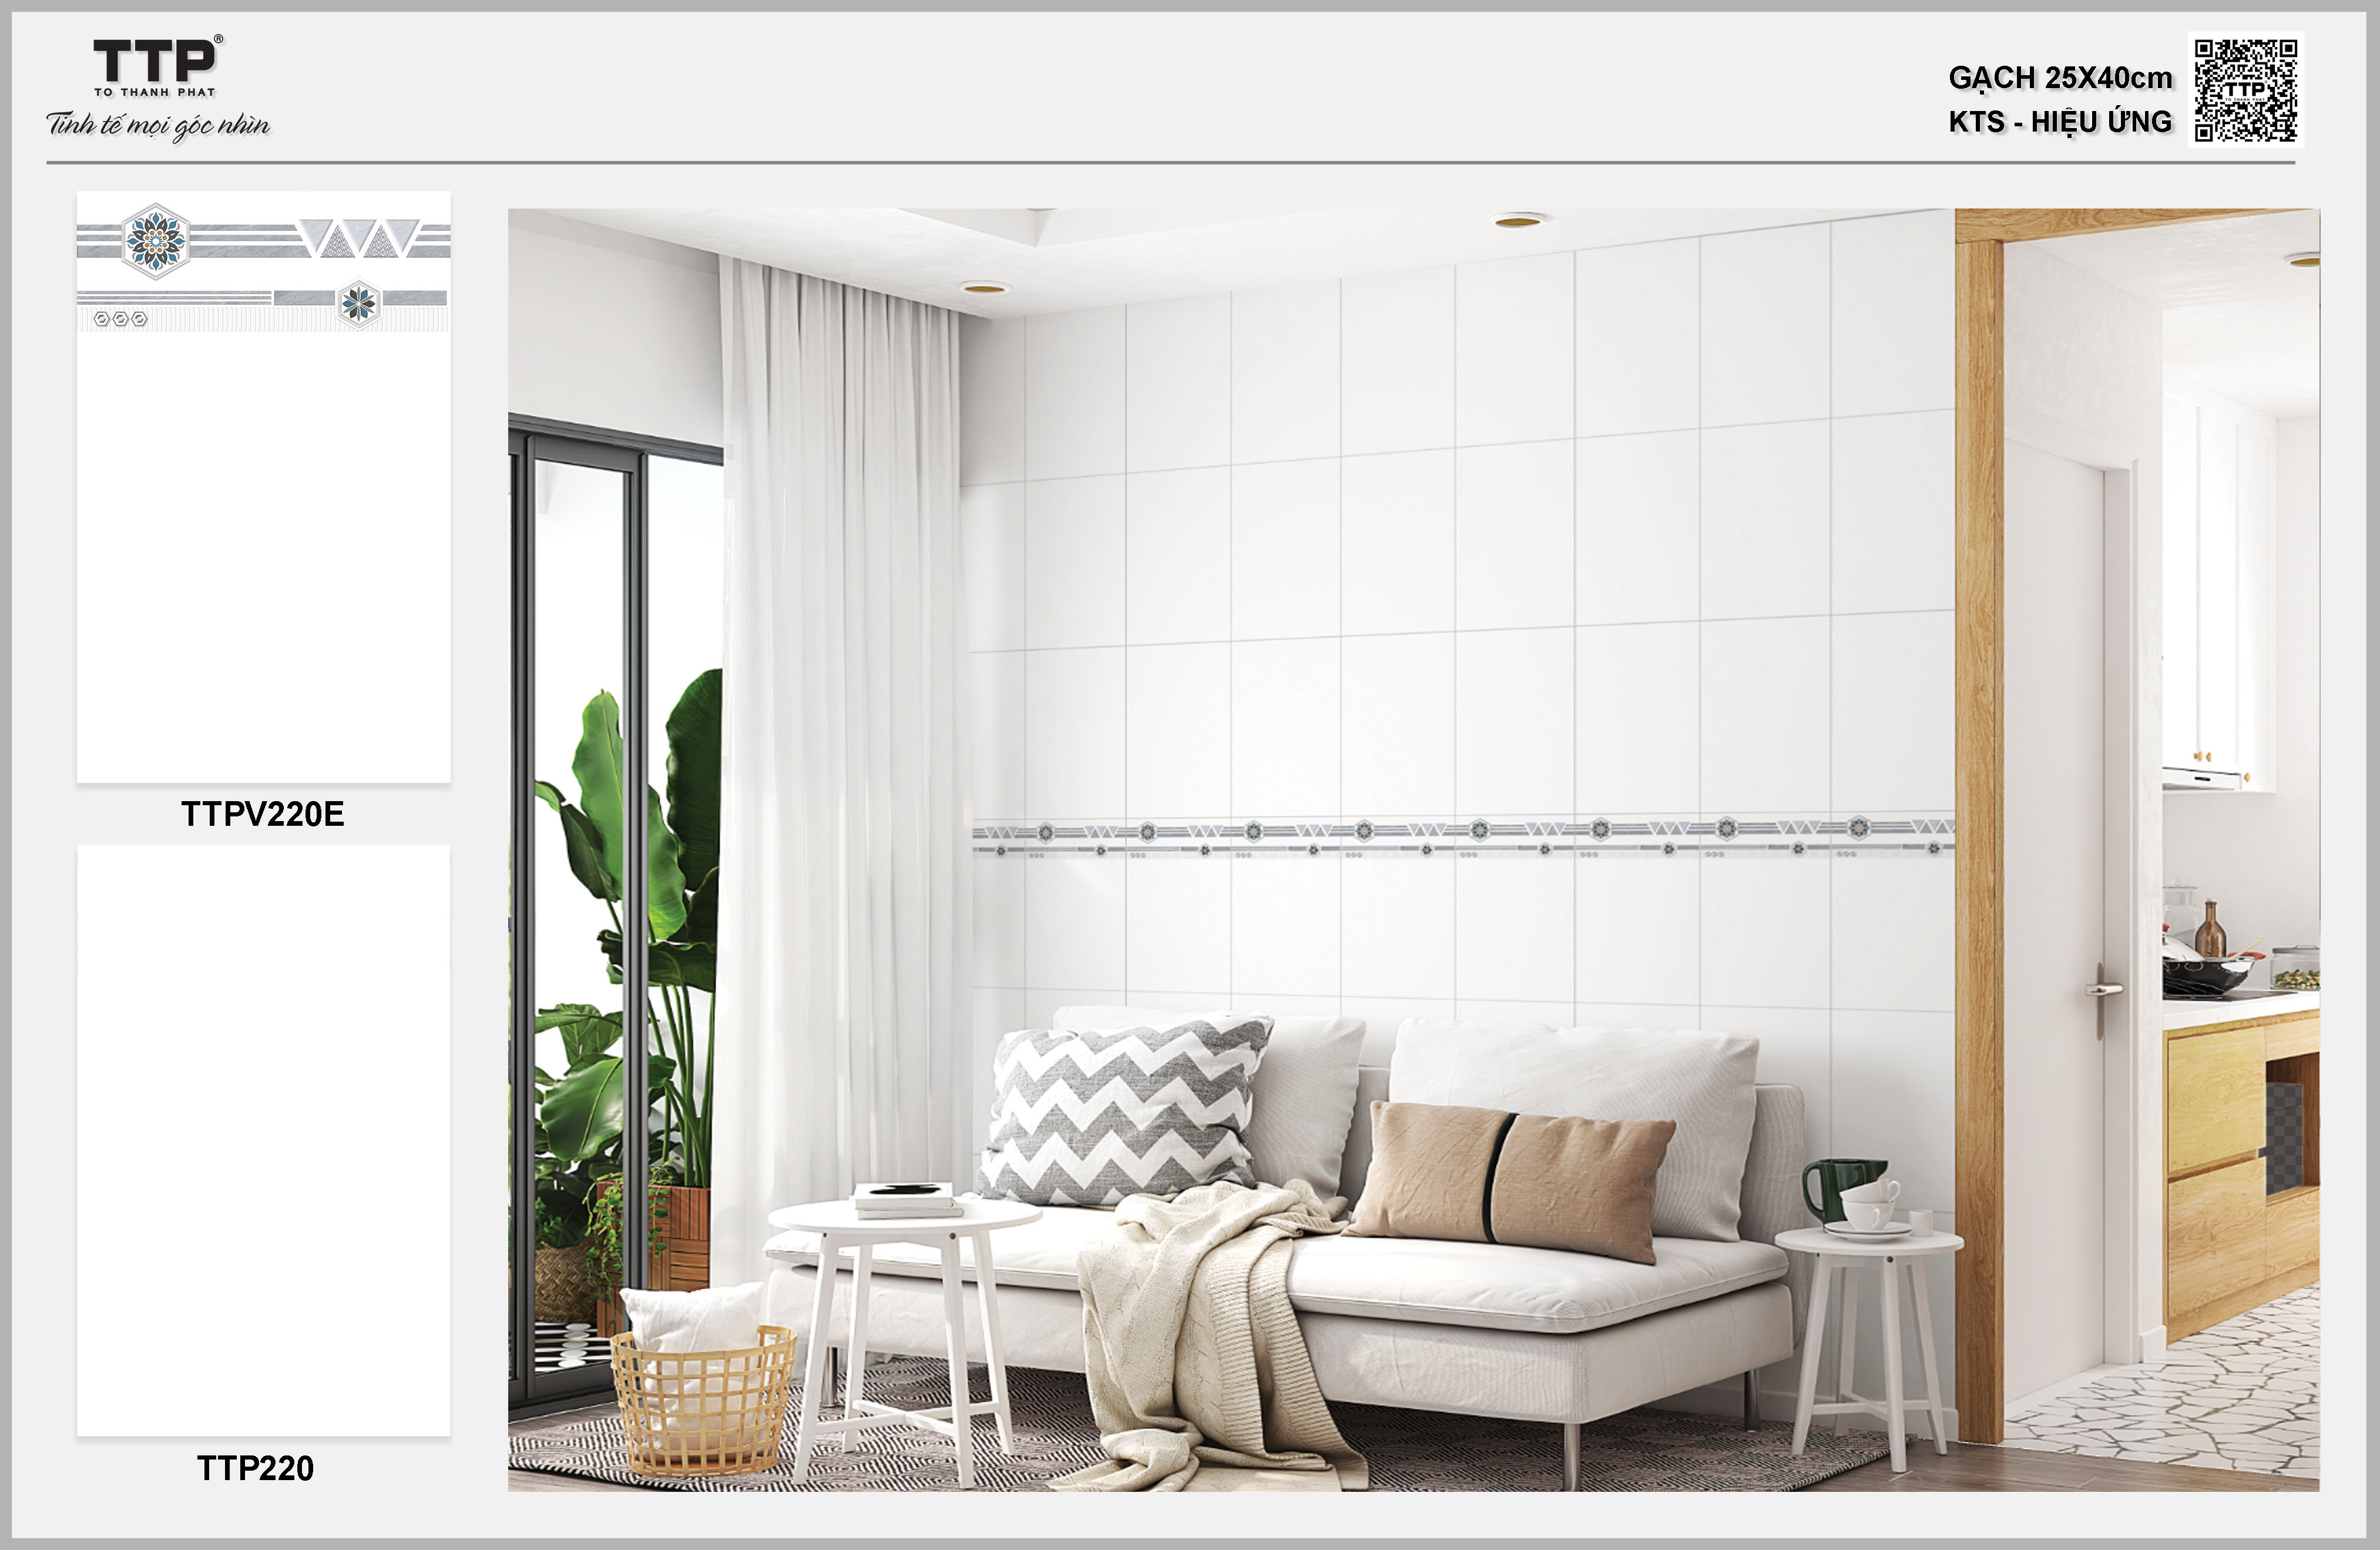2380x1550 pixels.
Task: Select the TTP220 product code label
Action: pos(256,1468)
